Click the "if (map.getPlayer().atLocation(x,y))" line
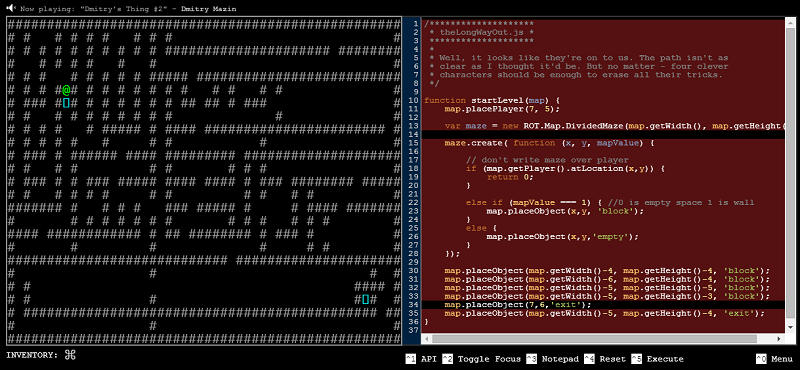Screen dimensions: 800x370 coord(565,168)
